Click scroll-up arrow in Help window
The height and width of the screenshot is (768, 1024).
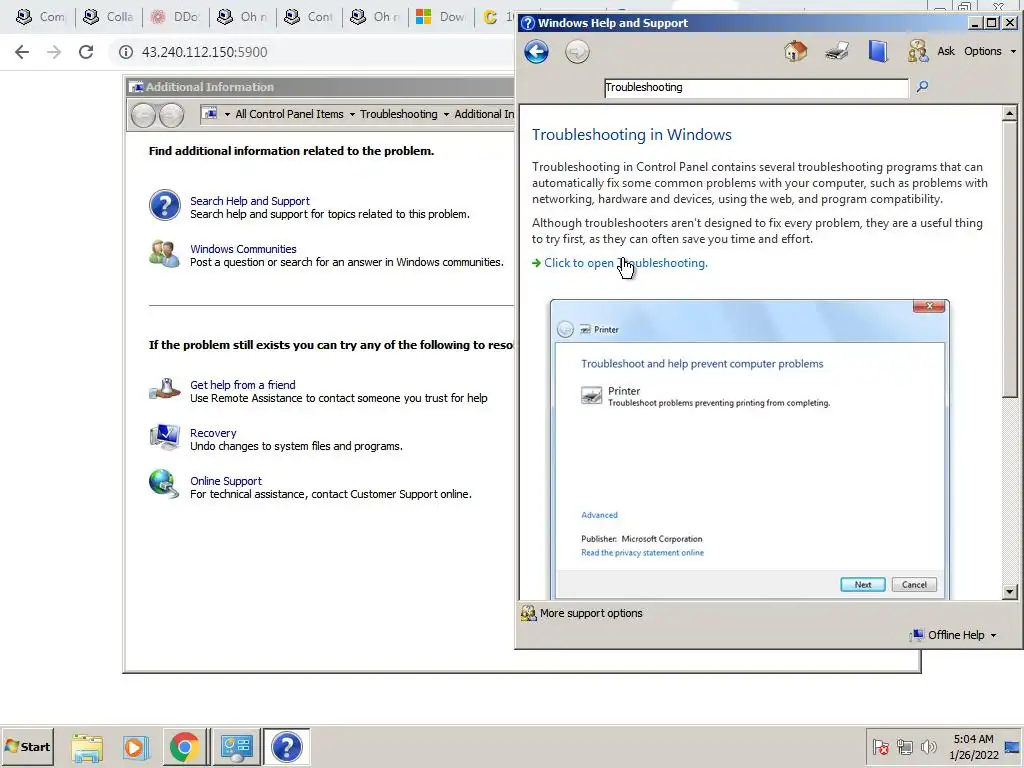[x=1010, y=114]
